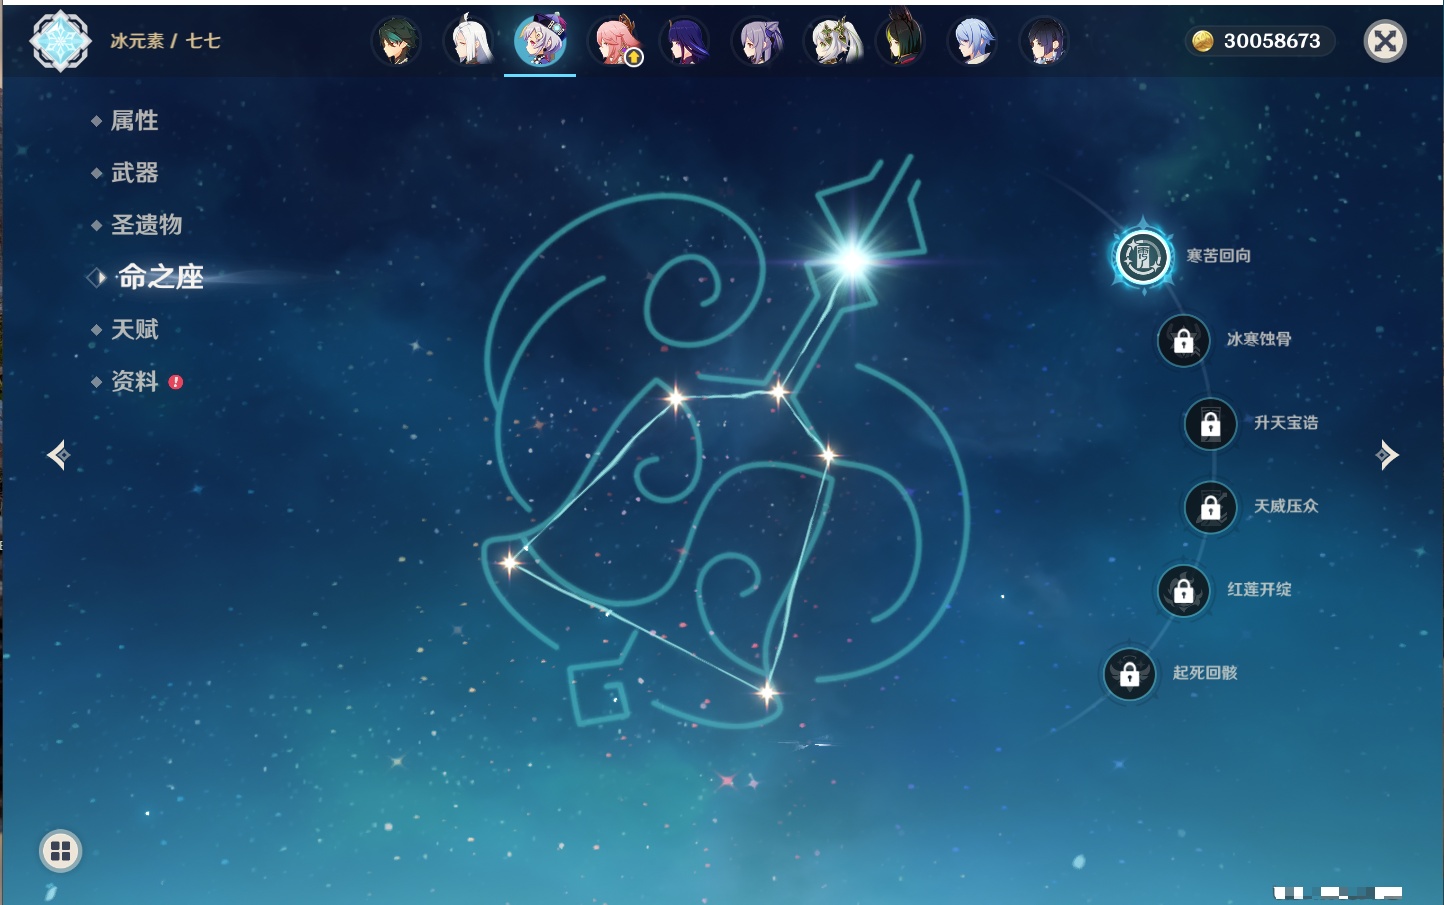1444x905 pixels.
Task: Click the 起死回骸 label
Action: (1205, 673)
